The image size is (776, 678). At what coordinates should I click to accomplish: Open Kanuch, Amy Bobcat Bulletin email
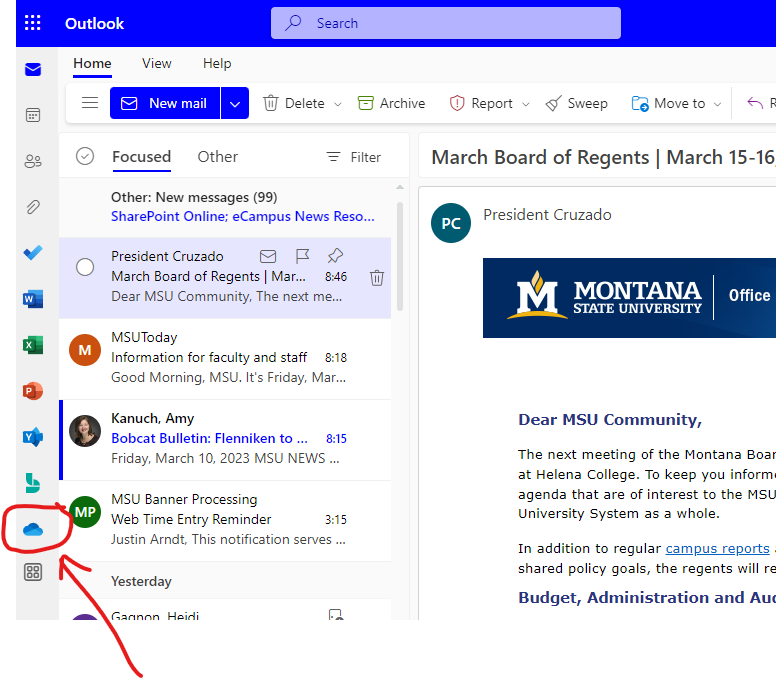pyautogui.click(x=225, y=439)
